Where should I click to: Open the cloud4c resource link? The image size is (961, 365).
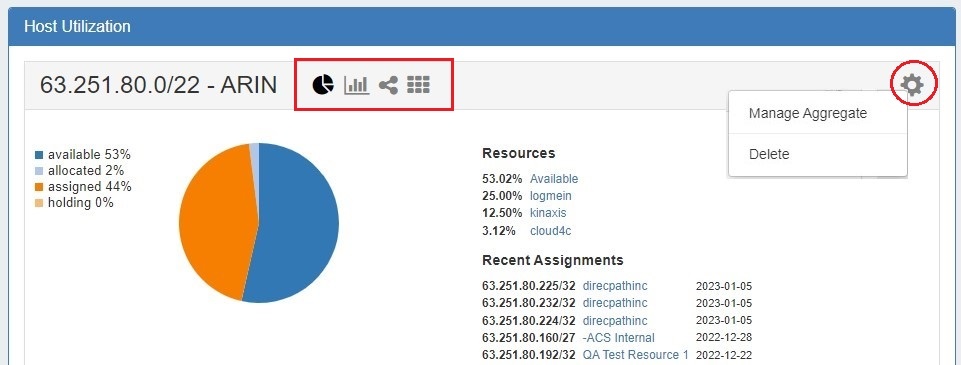[550, 231]
